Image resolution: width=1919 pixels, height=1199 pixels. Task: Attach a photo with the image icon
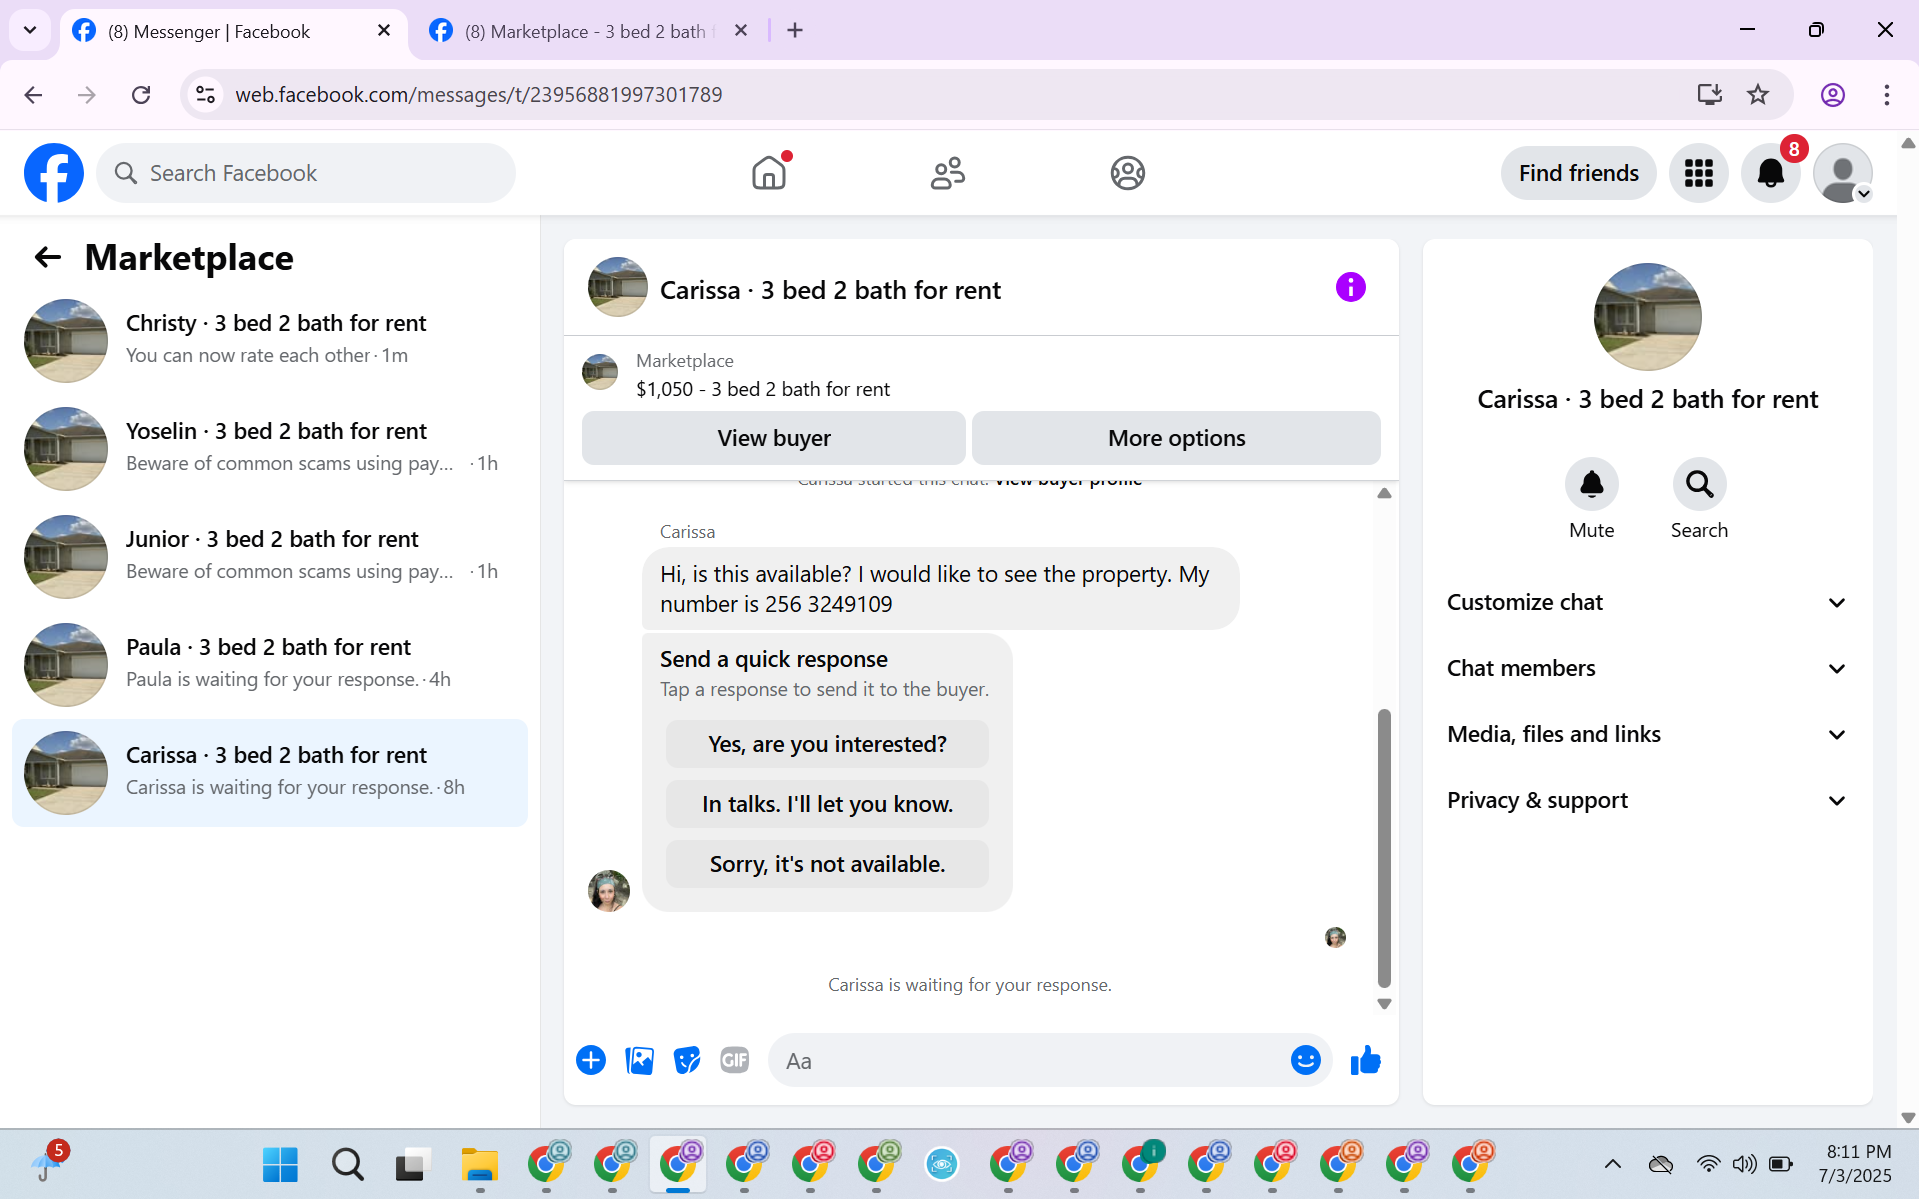click(639, 1060)
